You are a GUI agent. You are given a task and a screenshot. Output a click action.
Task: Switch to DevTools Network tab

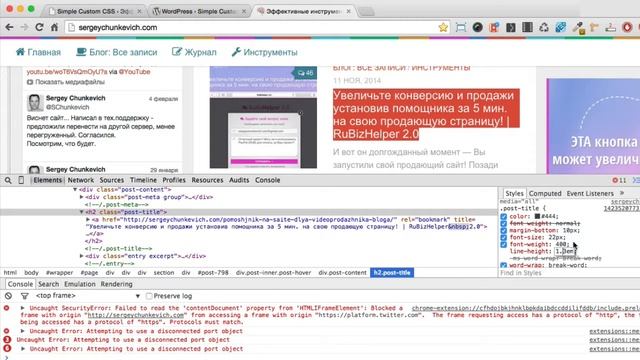[80, 180]
